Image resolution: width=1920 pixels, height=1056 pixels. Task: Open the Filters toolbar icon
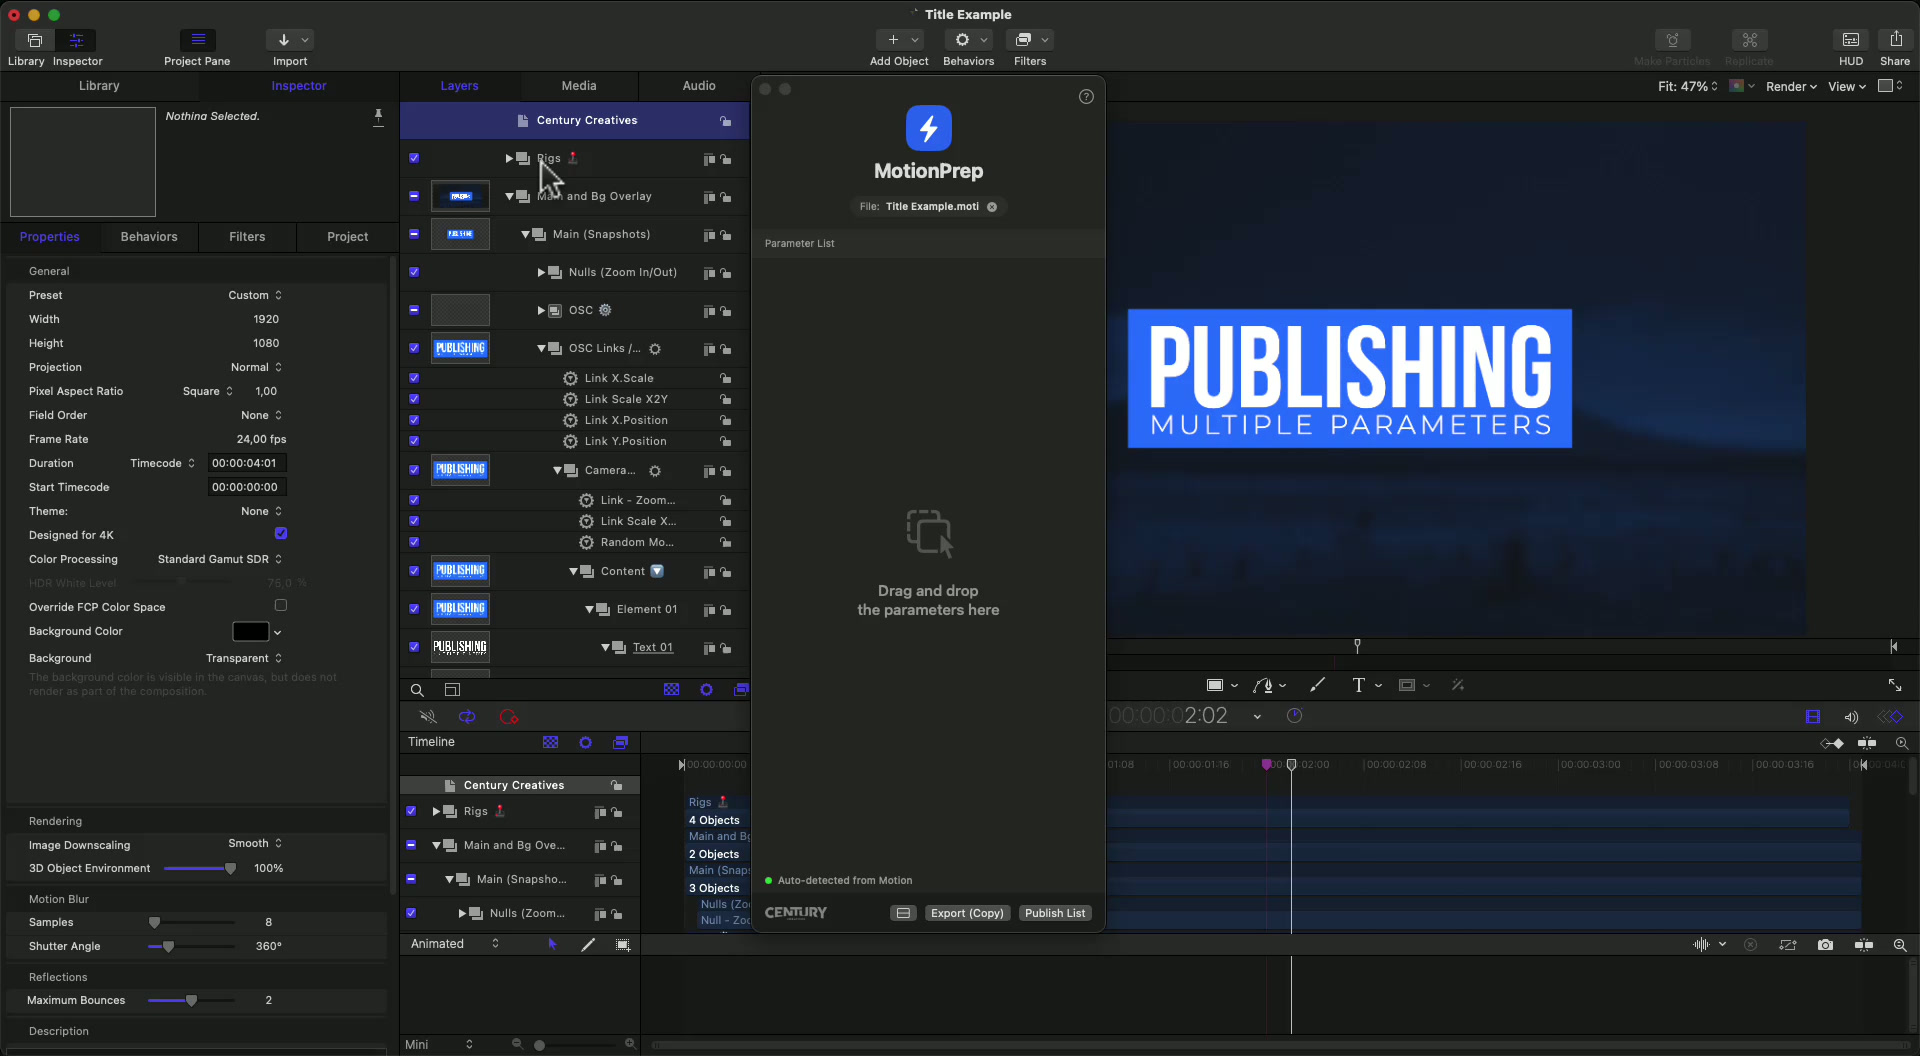tap(1023, 40)
